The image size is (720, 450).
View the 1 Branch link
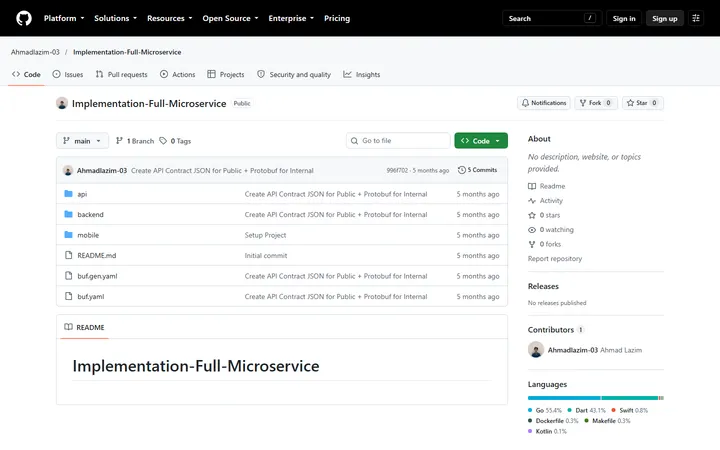[x=135, y=141]
